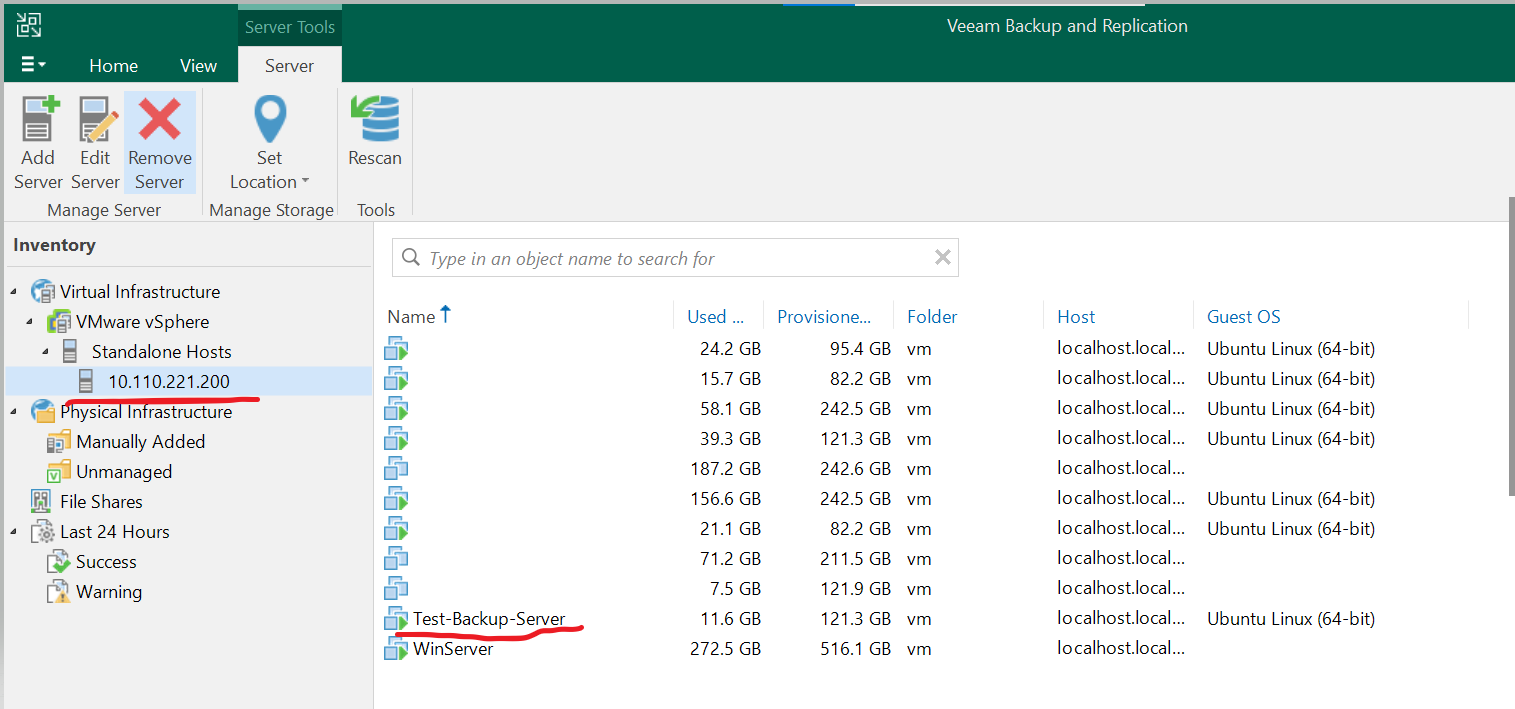Collapse the Last 24 Hours node
Viewport: 1515px width, 709px height.
14,532
